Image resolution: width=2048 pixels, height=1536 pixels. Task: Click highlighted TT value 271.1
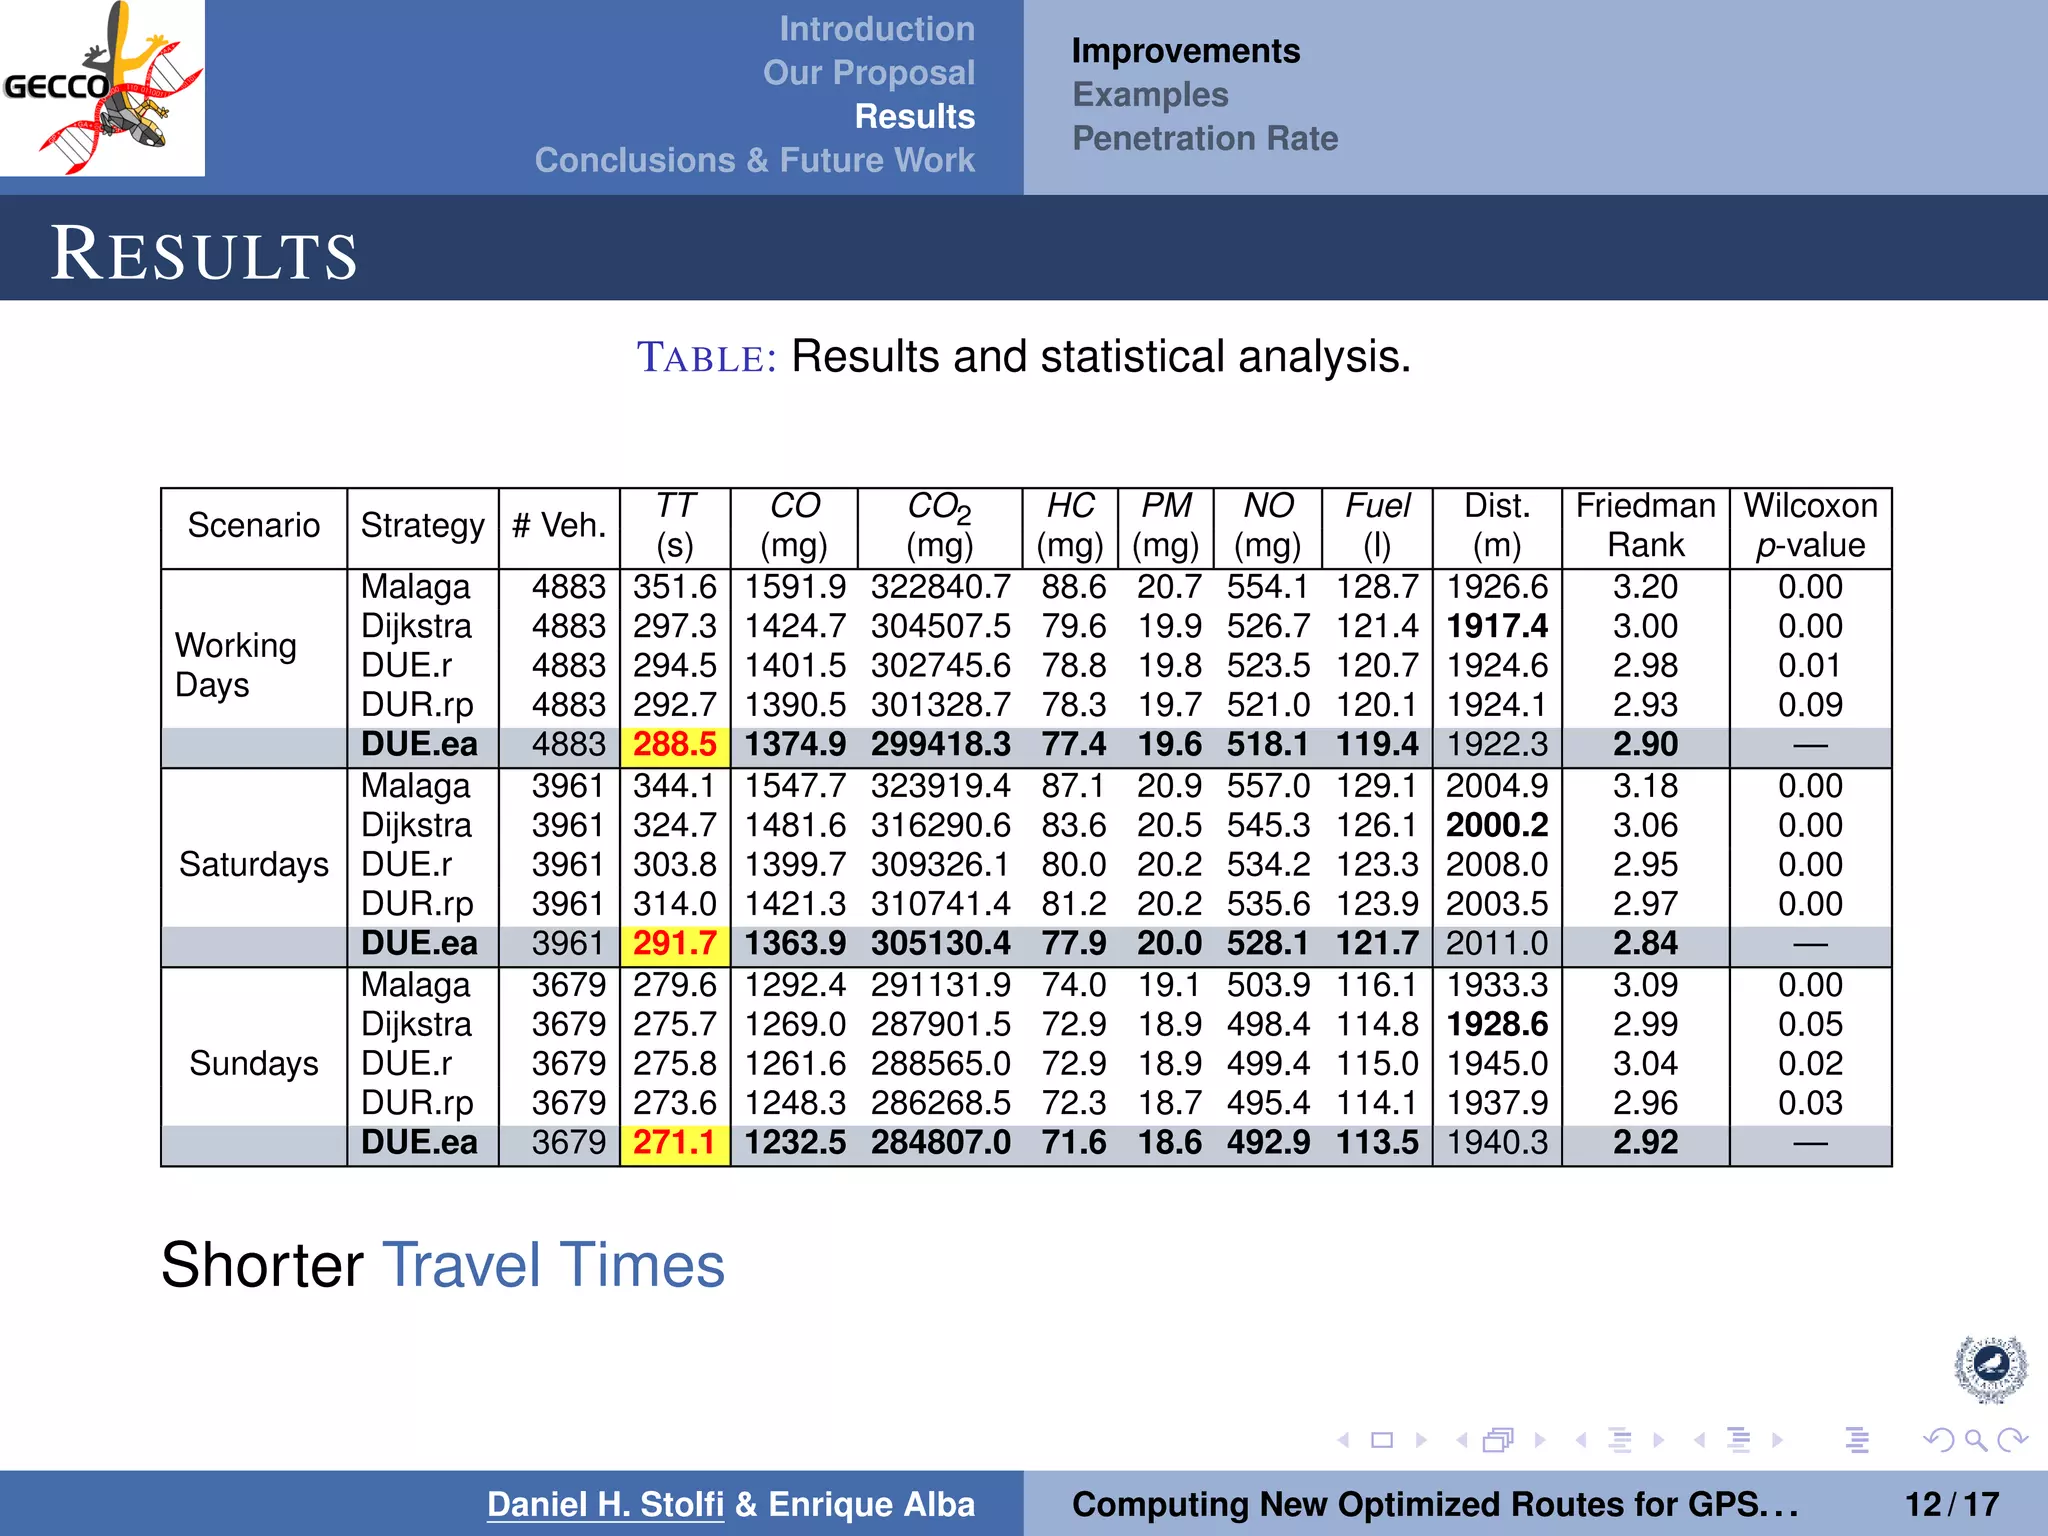(675, 1143)
